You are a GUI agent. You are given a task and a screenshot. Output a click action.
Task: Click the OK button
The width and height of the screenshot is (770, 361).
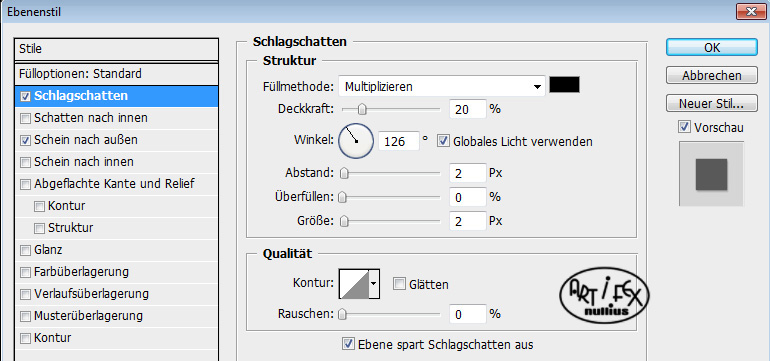[x=712, y=47]
